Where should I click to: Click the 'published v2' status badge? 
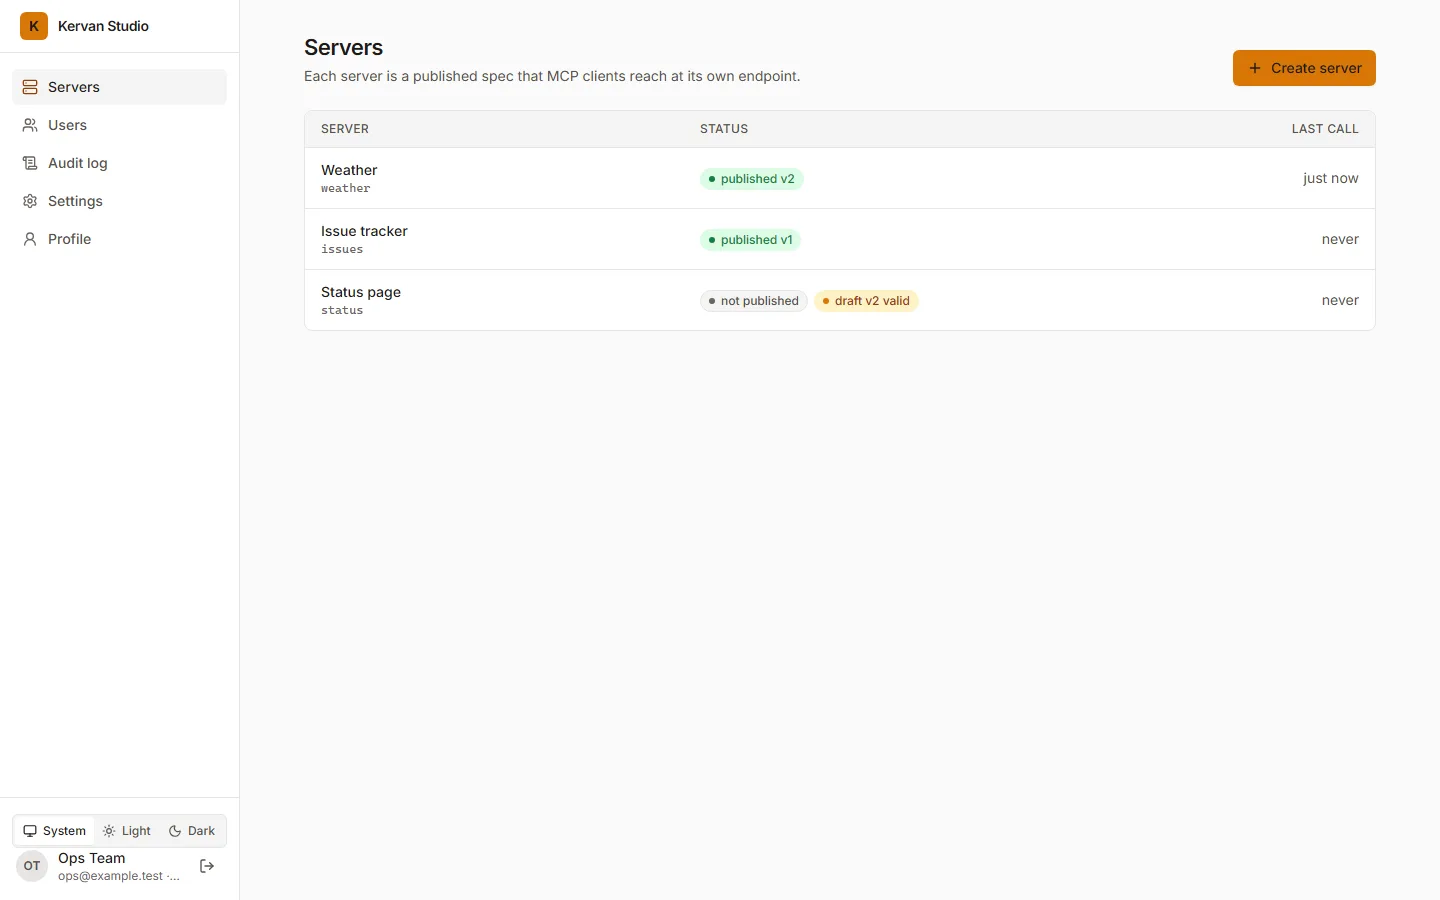click(x=751, y=179)
